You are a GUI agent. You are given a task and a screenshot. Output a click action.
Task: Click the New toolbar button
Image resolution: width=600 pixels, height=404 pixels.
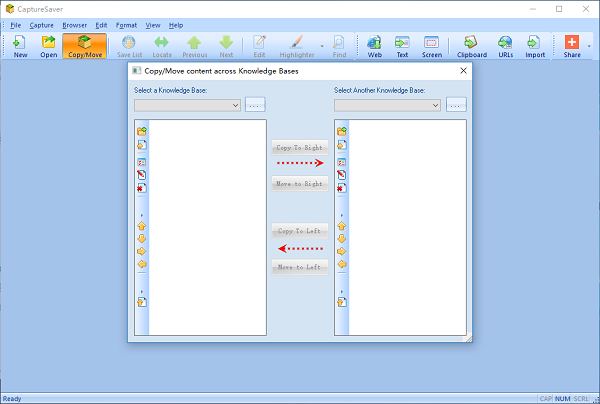click(20, 46)
